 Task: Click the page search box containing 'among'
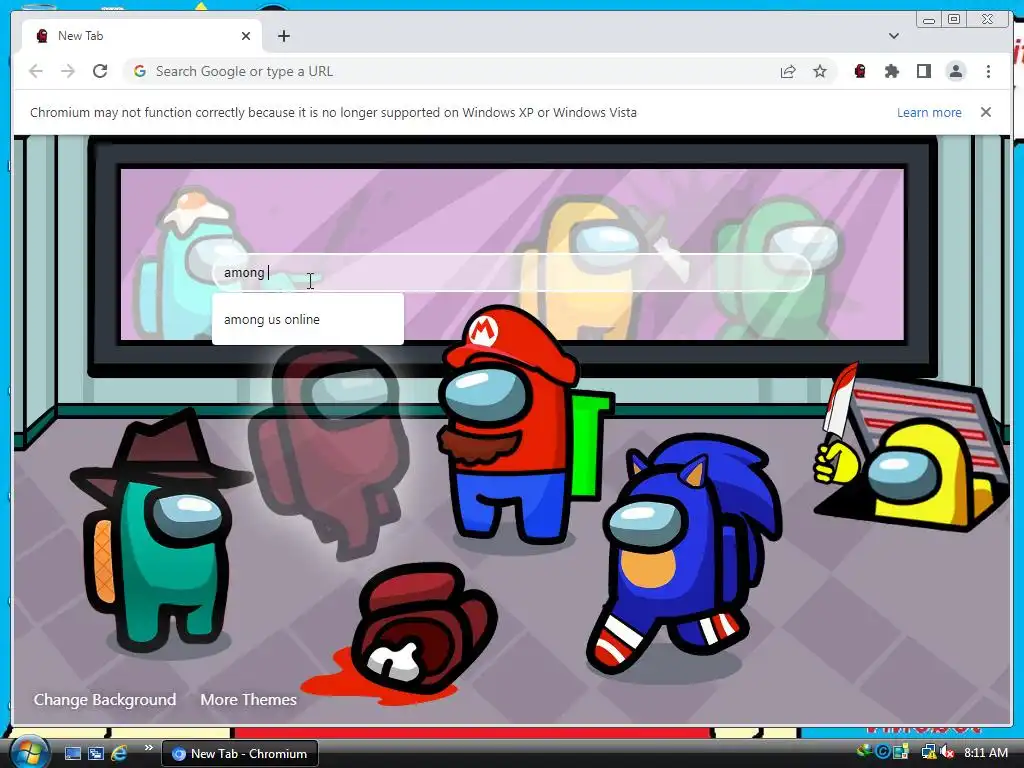pyautogui.click(x=511, y=272)
